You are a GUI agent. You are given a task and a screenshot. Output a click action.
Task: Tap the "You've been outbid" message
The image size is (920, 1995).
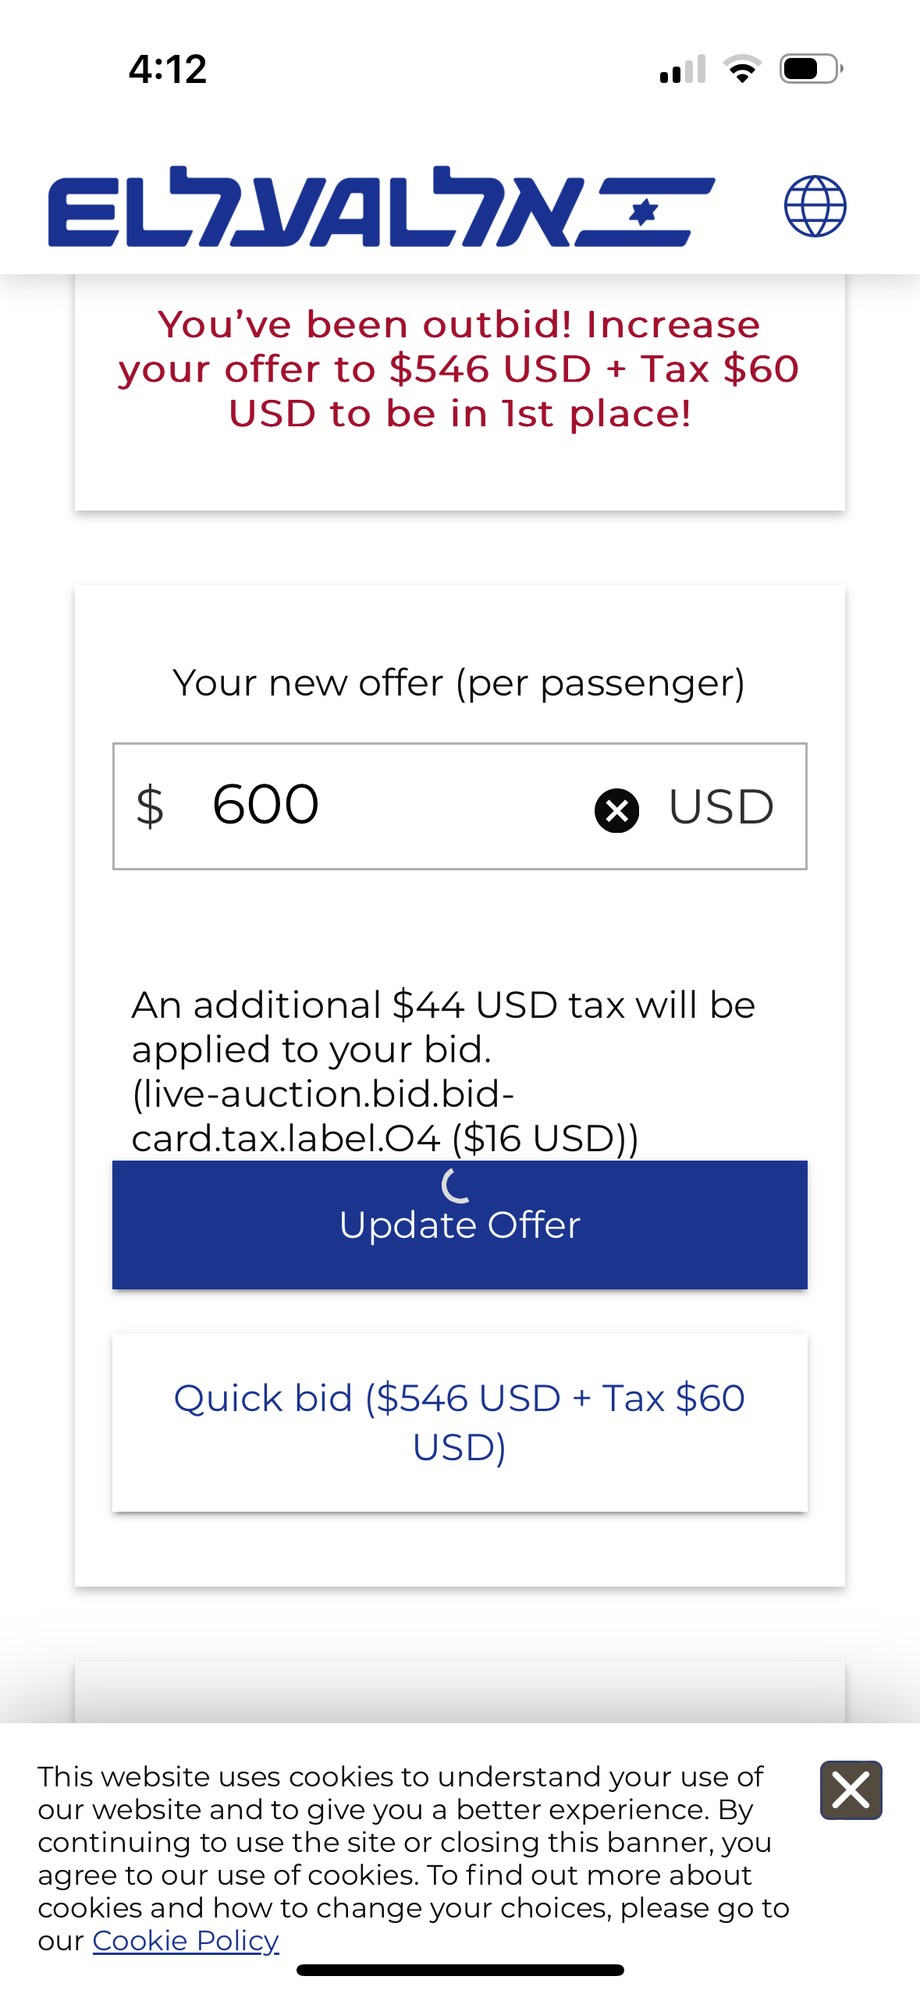460,369
